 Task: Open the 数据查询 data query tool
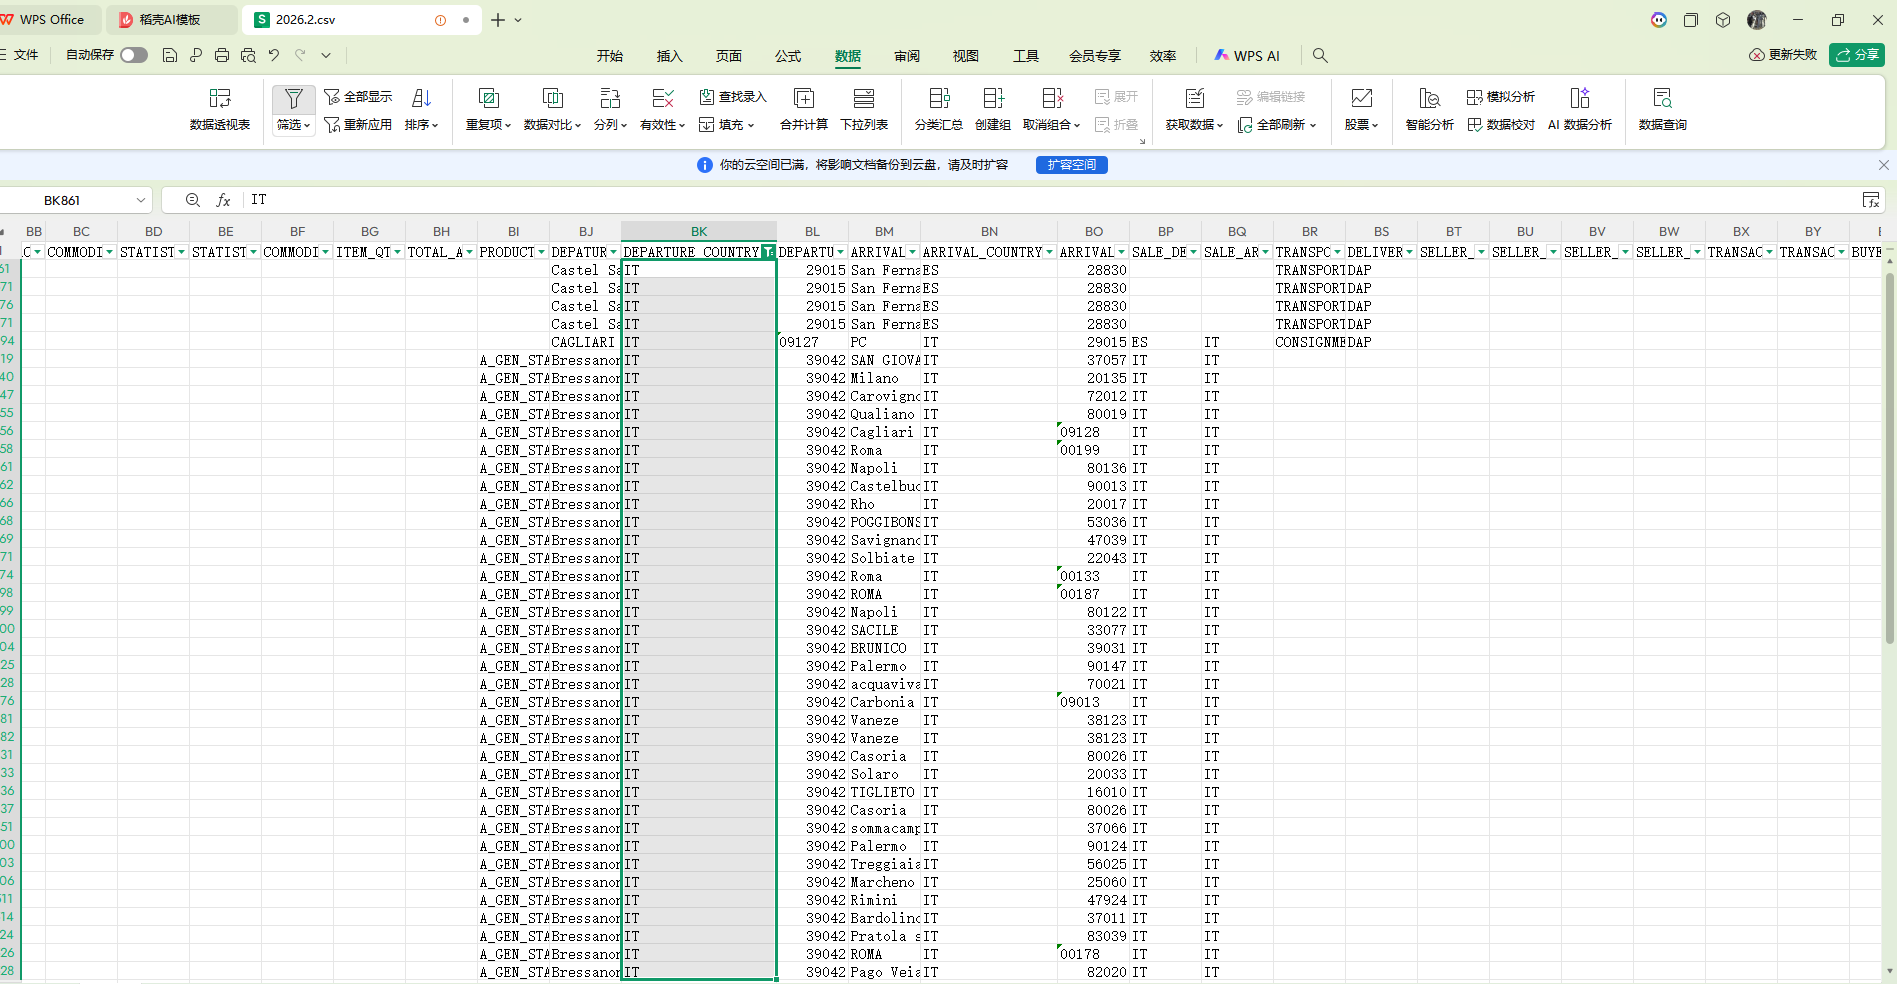[x=1662, y=108]
